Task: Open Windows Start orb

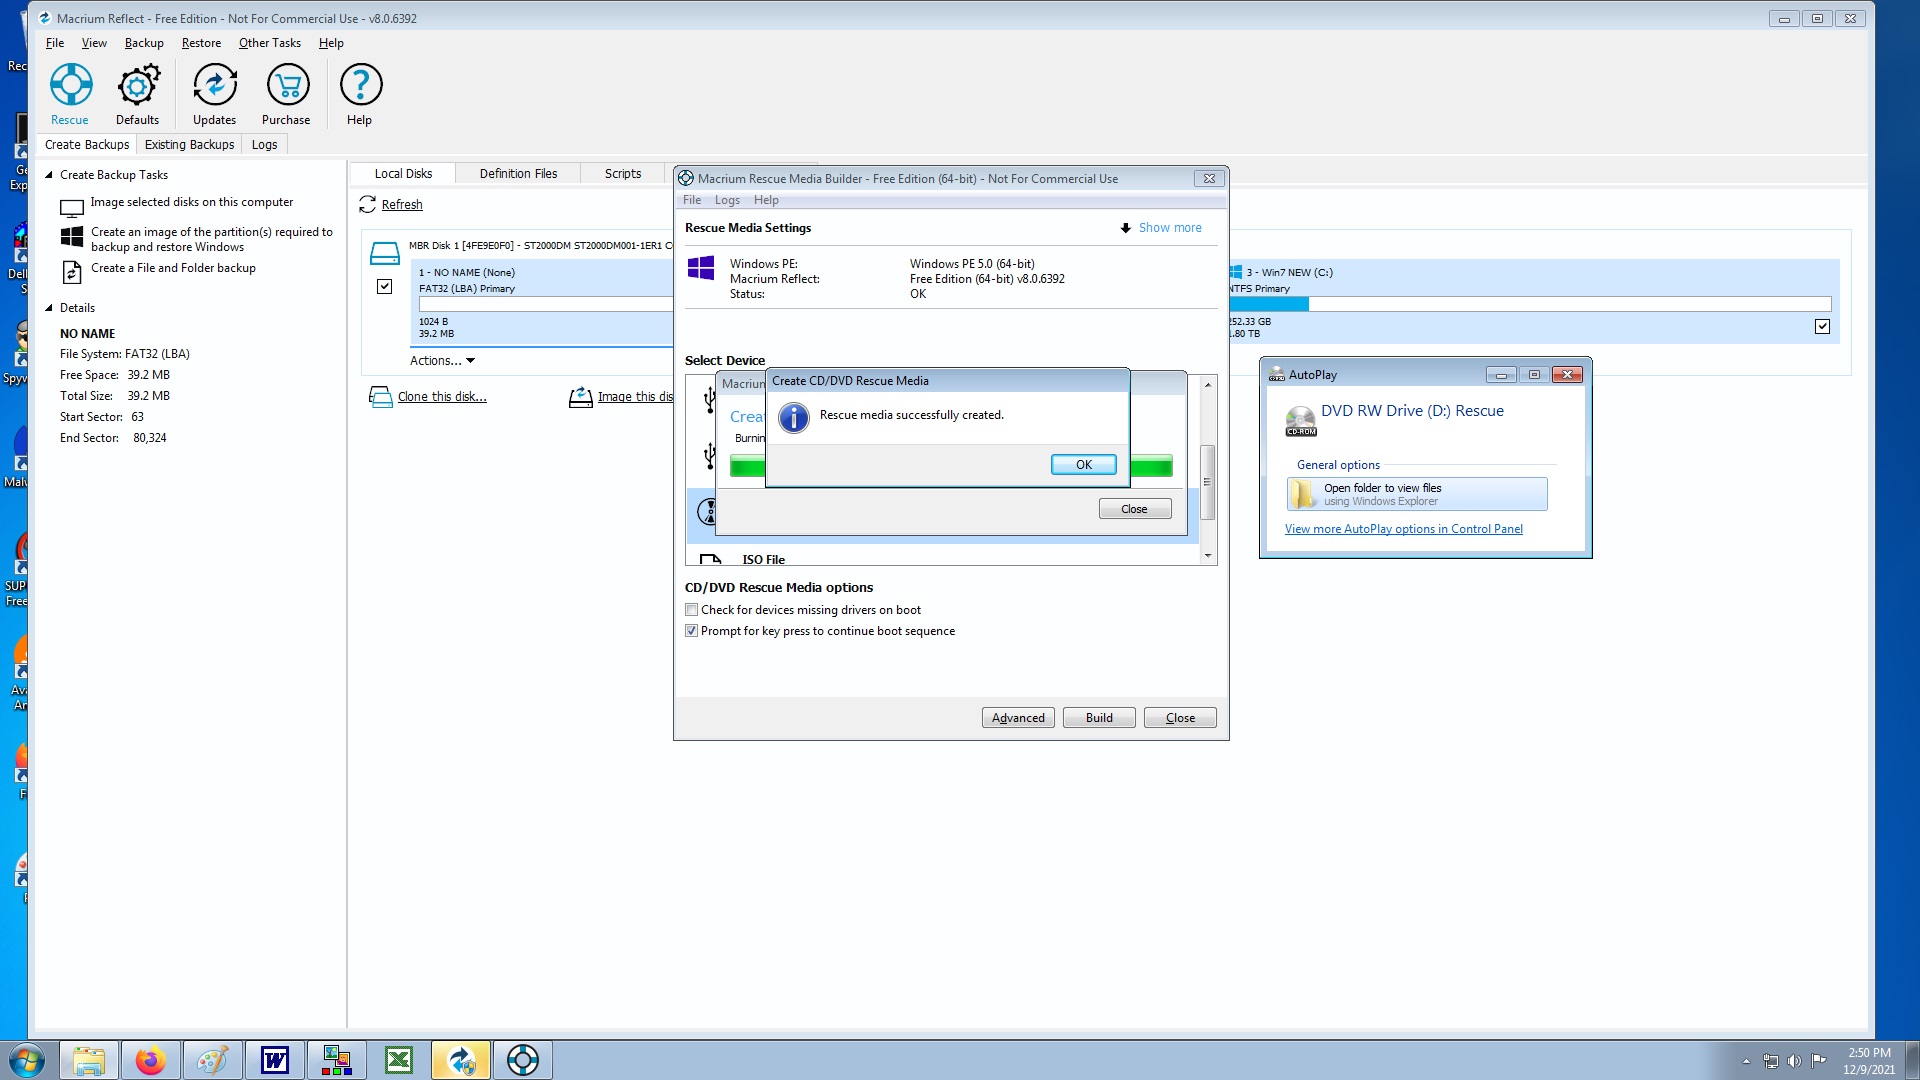Action: point(27,1060)
